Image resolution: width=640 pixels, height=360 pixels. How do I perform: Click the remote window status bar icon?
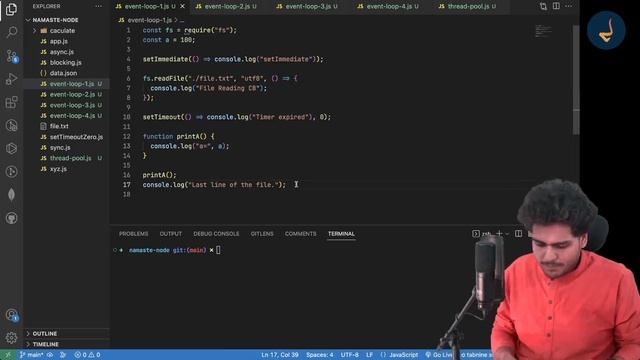[8, 355]
